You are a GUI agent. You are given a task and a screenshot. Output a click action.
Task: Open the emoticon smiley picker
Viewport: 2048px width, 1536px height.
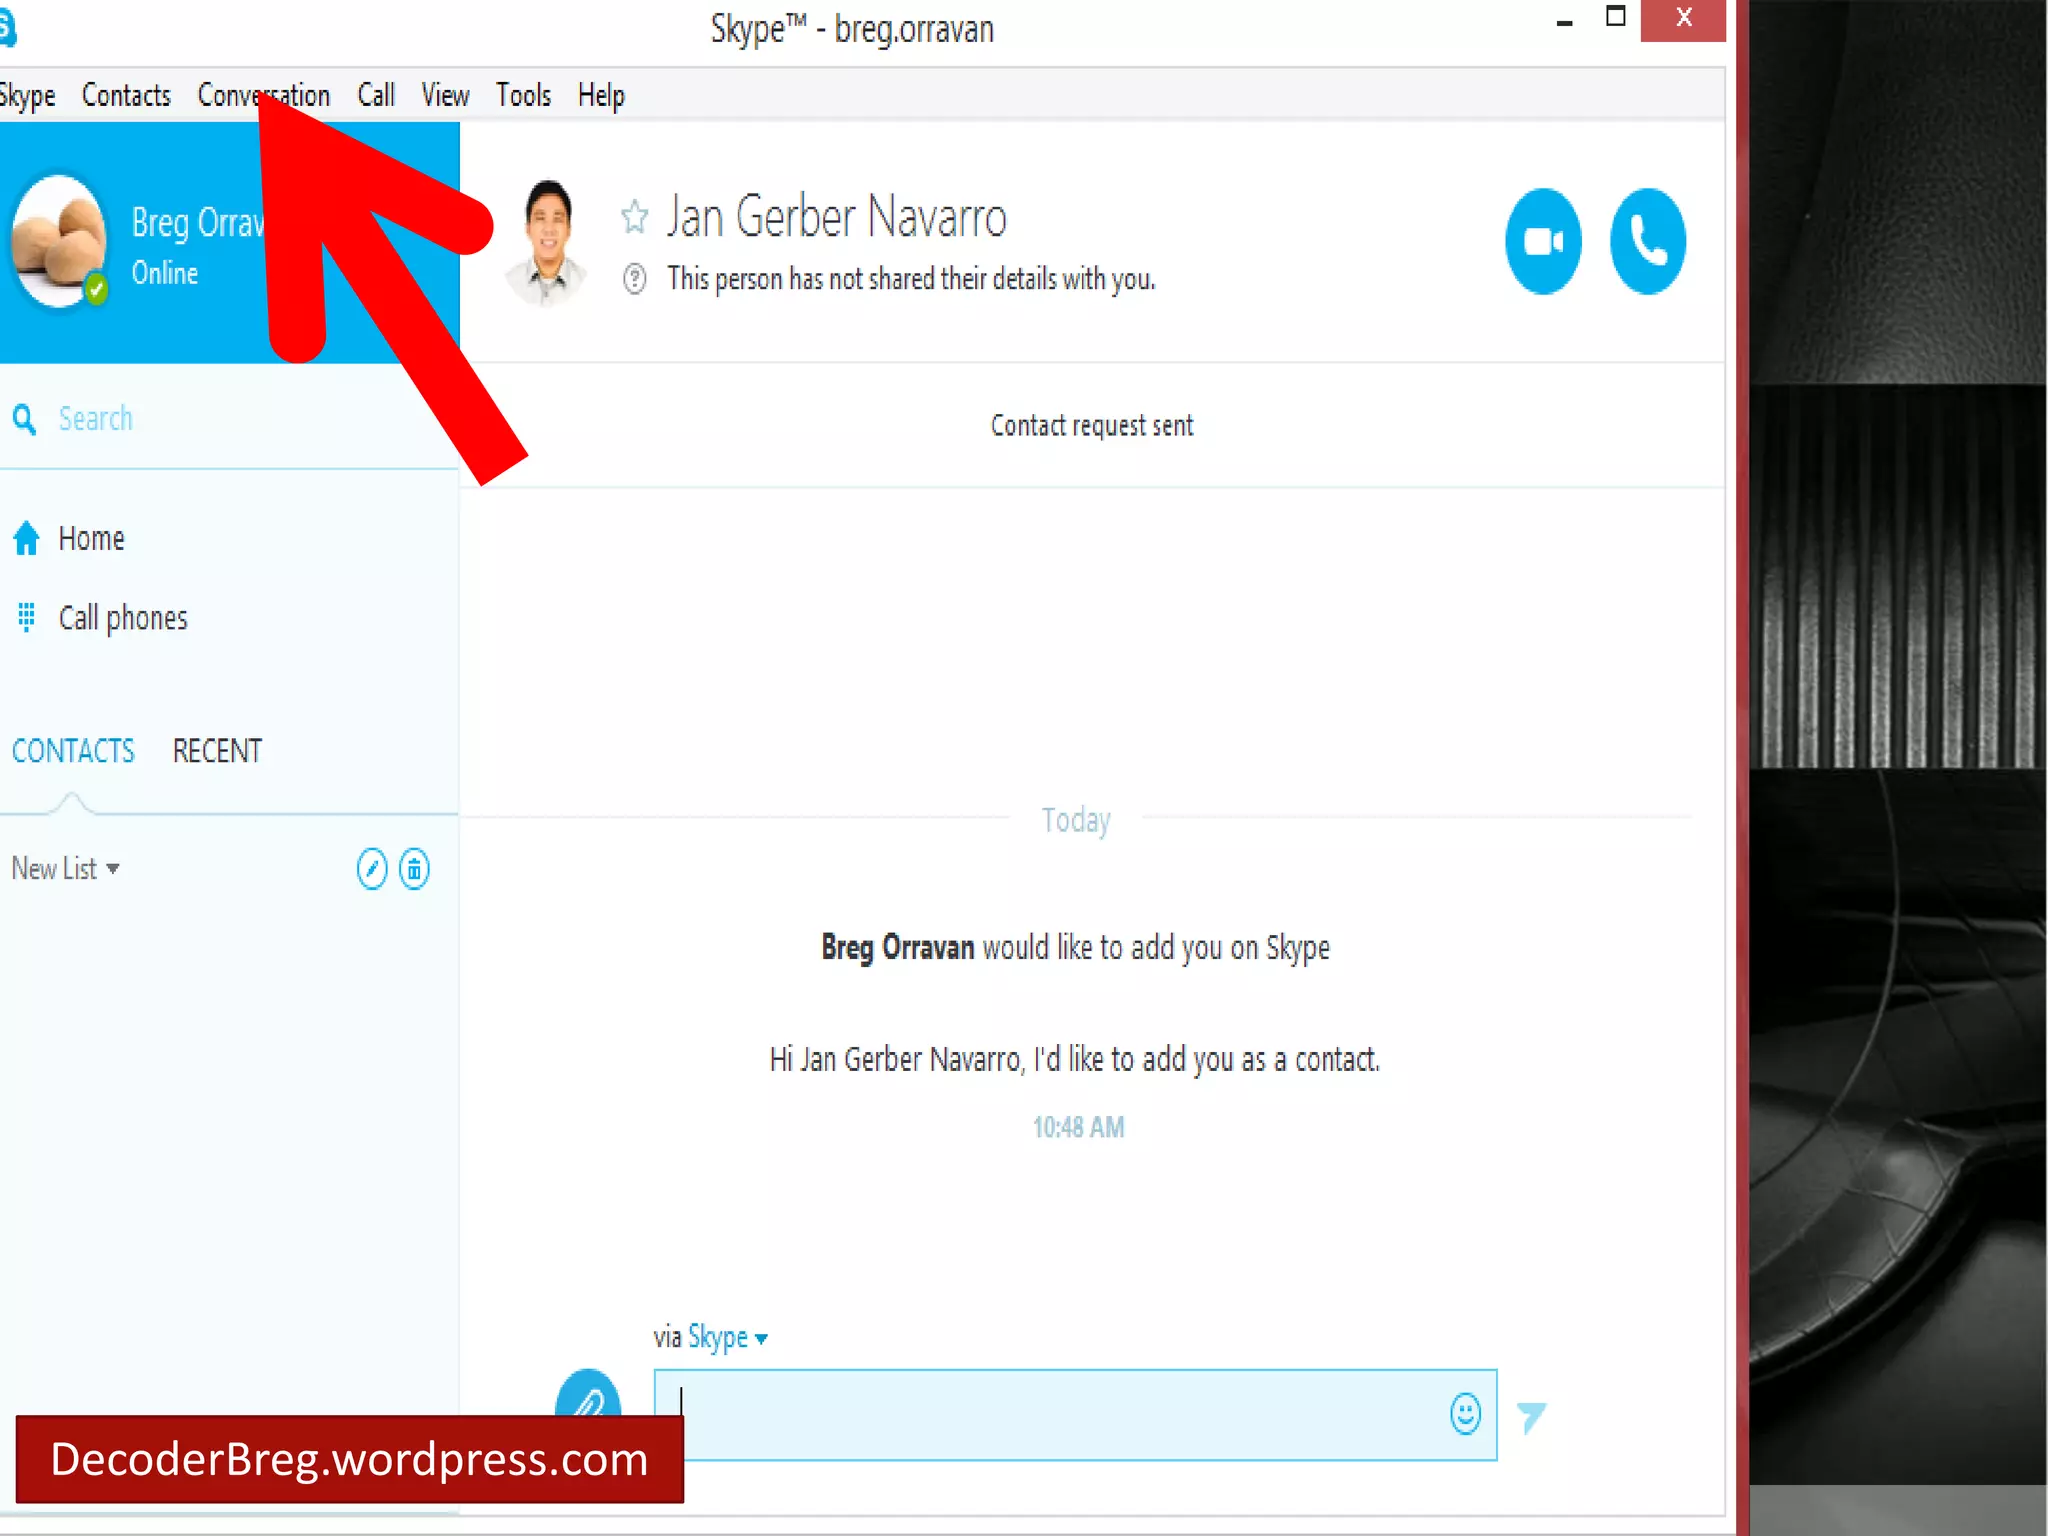pyautogui.click(x=1465, y=1414)
